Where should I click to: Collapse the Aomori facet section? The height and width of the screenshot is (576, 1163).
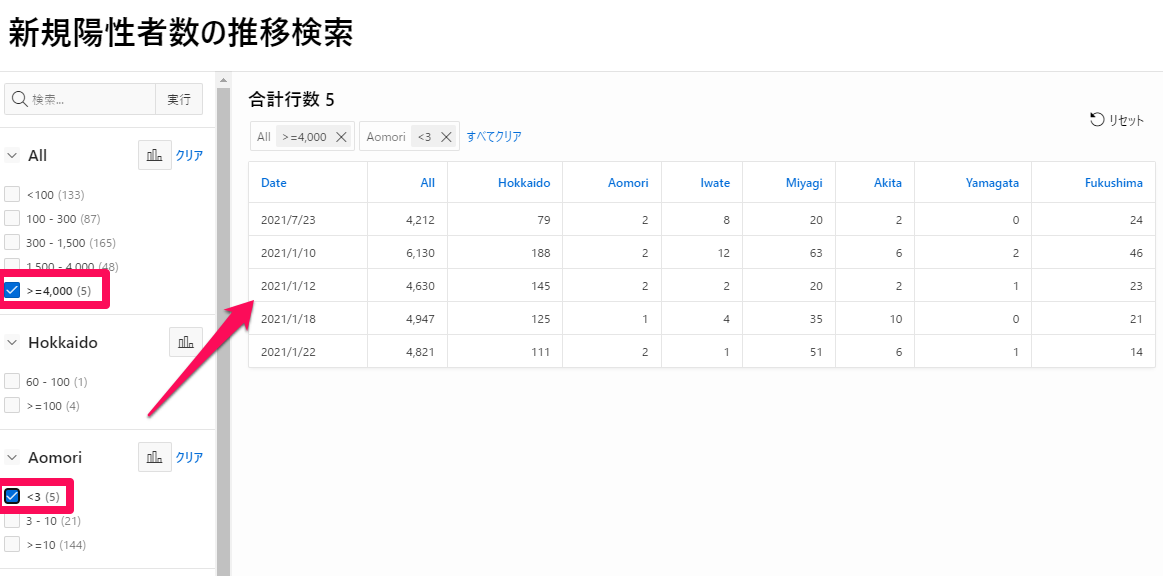[12, 457]
